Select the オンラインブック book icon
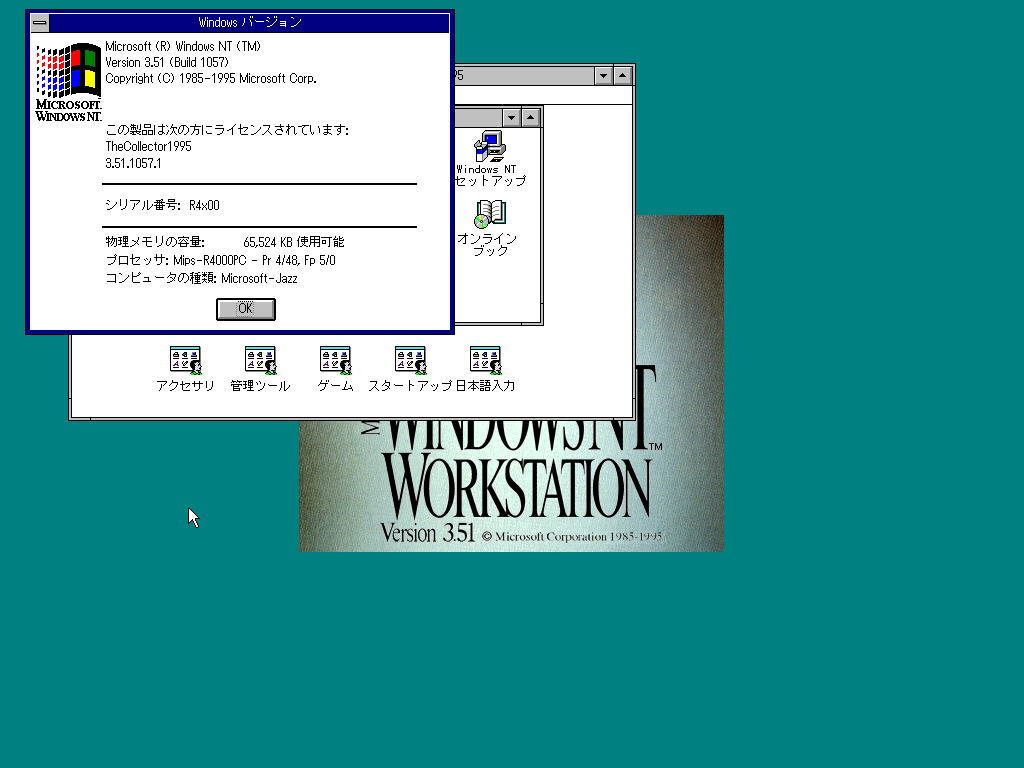Viewport: 1024px width, 768px height. coord(489,213)
